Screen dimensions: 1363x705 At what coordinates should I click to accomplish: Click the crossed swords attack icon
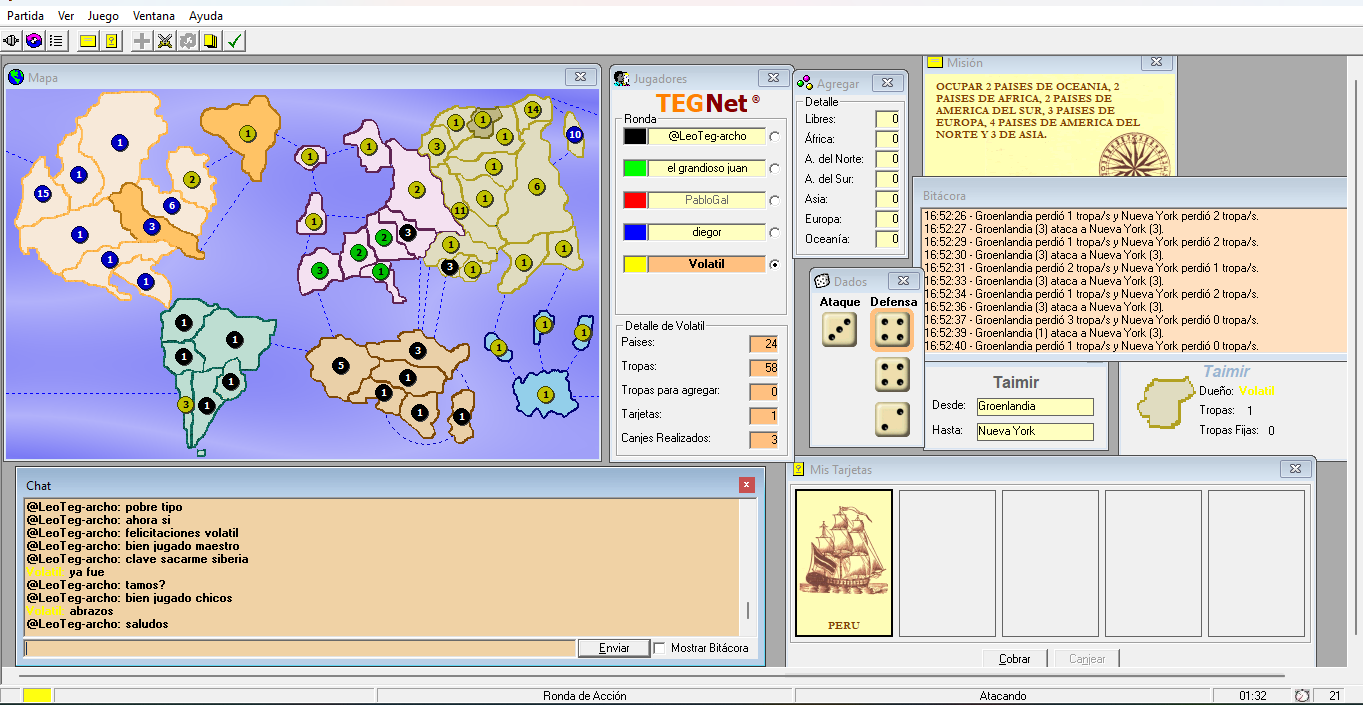click(x=165, y=41)
